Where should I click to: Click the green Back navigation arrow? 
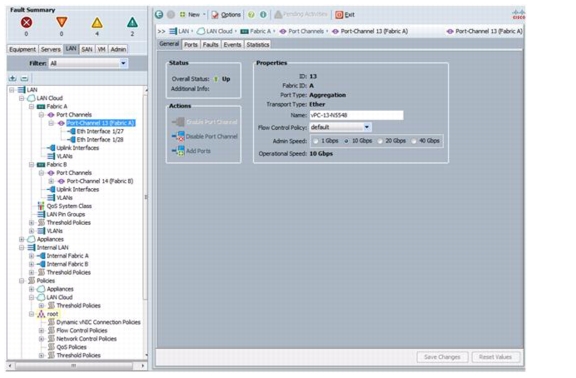[159, 14]
